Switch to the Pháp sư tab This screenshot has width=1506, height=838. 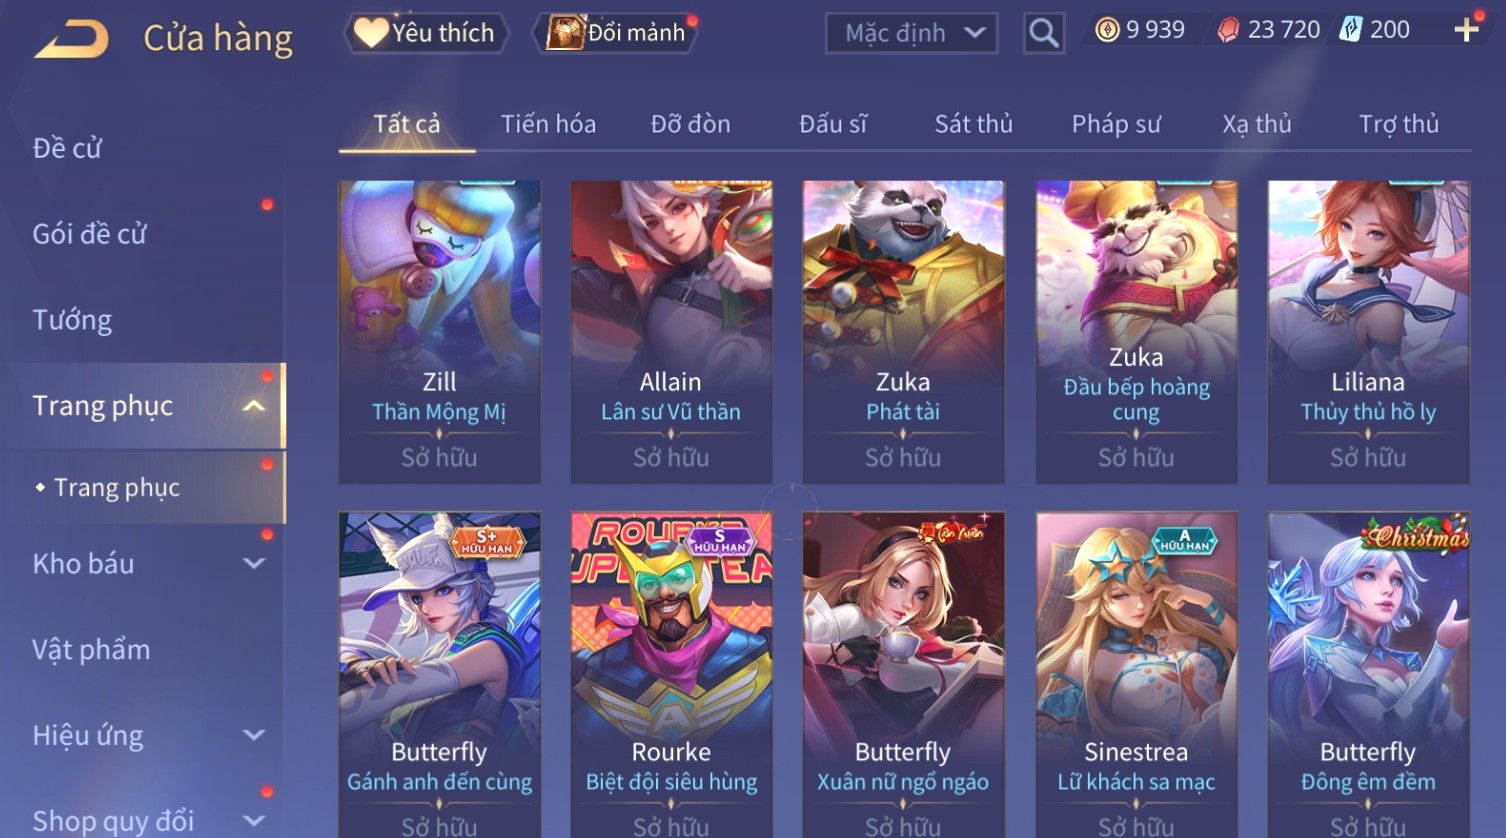tap(1116, 124)
